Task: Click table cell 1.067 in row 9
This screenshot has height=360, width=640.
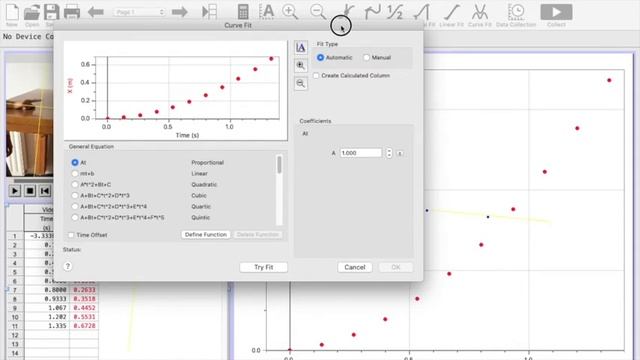Action: (x=47, y=308)
